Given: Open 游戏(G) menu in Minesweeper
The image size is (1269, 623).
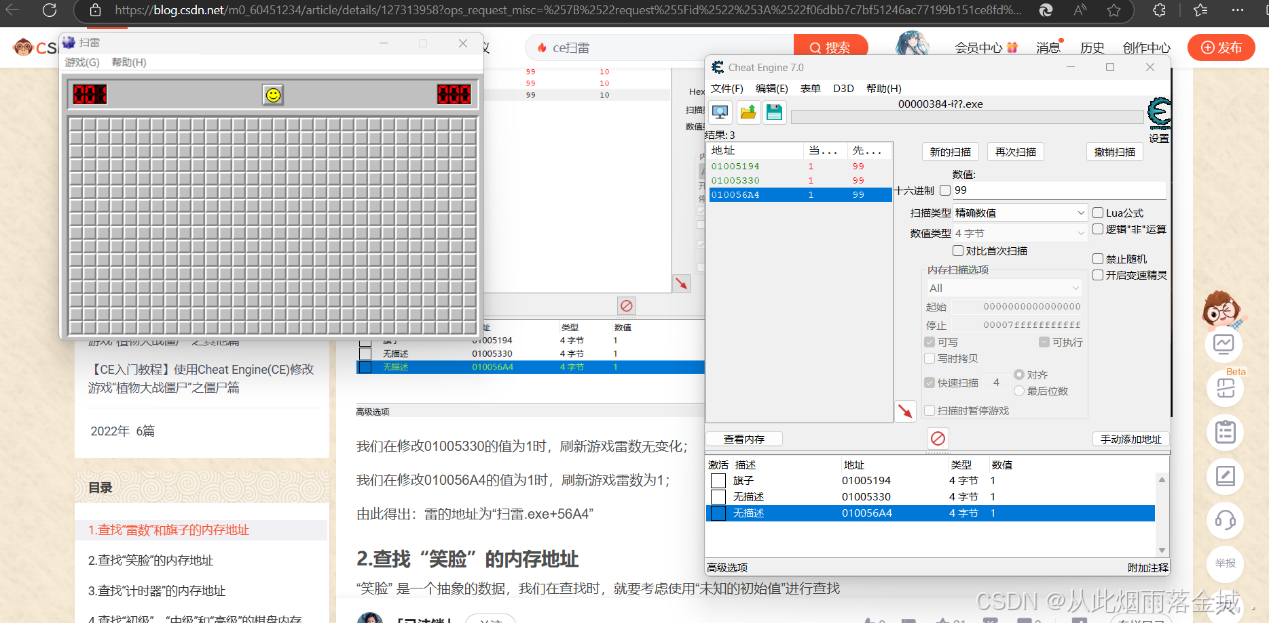Looking at the screenshot, I should pyautogui.click(x=82, y=62).
